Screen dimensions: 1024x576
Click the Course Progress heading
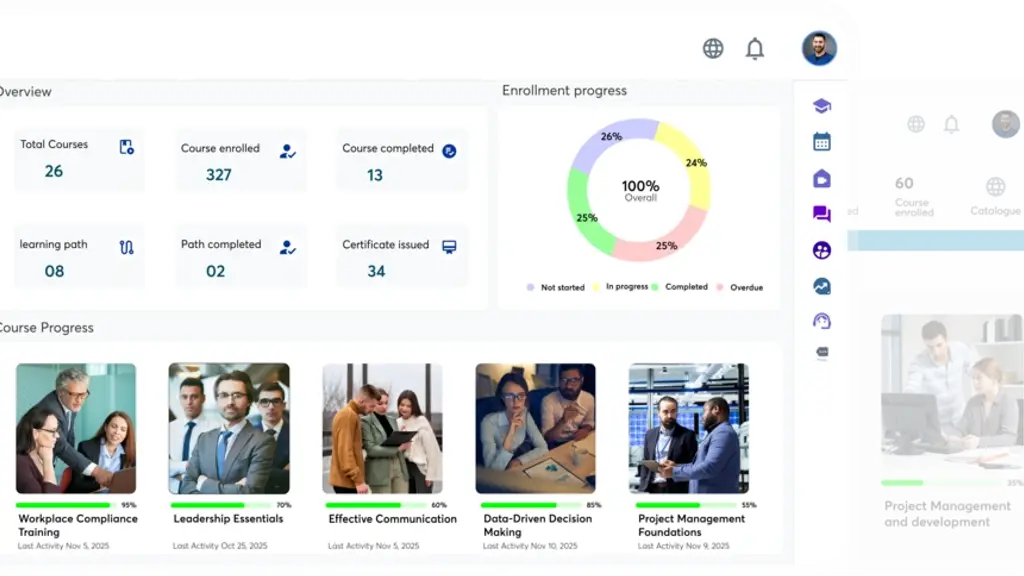coord(46,328)
